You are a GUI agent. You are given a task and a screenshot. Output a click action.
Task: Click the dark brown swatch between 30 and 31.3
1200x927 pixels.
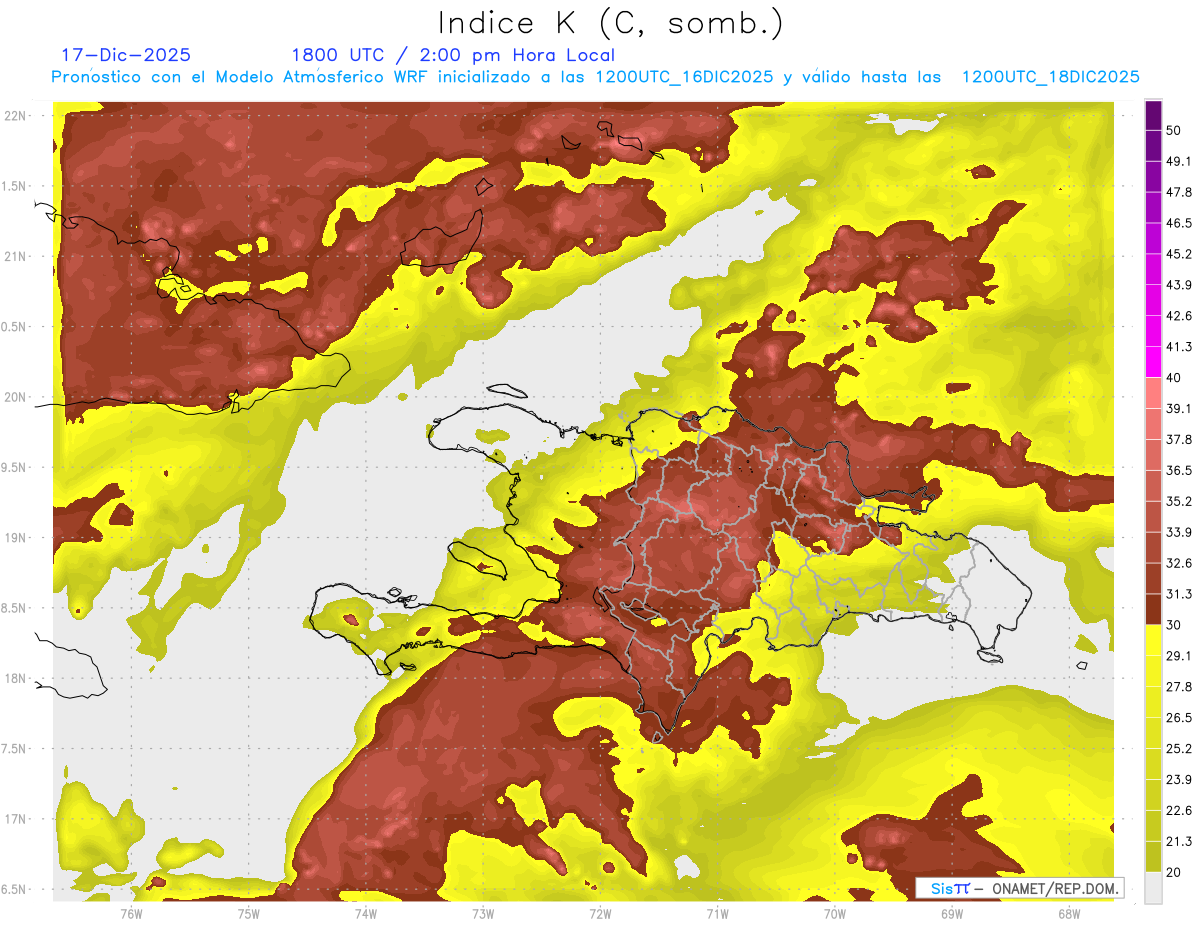click(x=1153, y=610)
